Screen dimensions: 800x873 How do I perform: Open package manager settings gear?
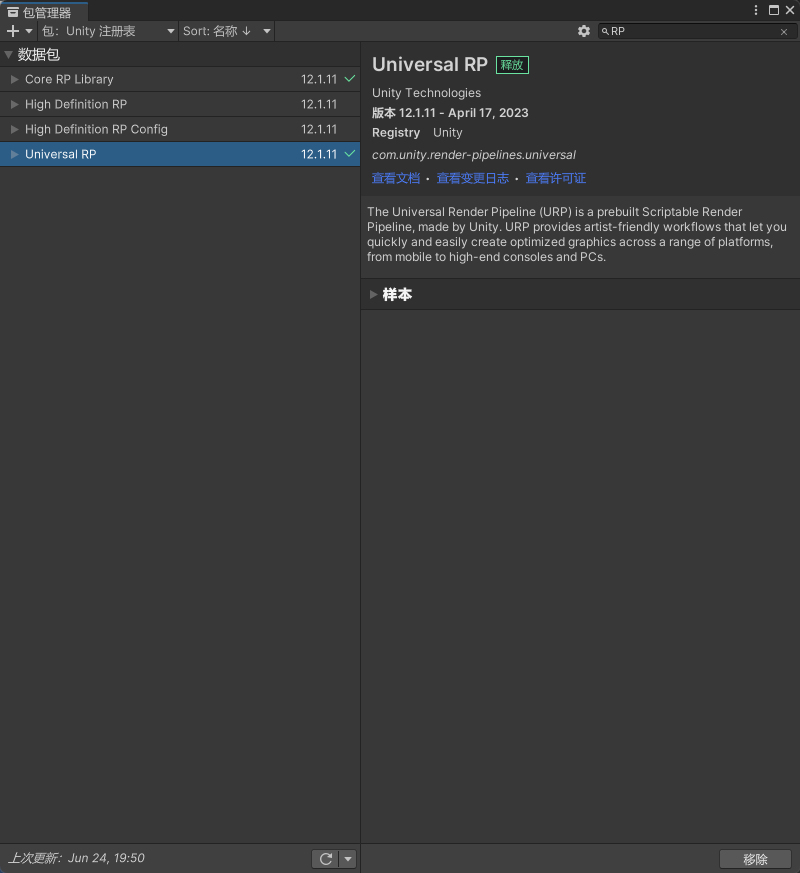583,31
